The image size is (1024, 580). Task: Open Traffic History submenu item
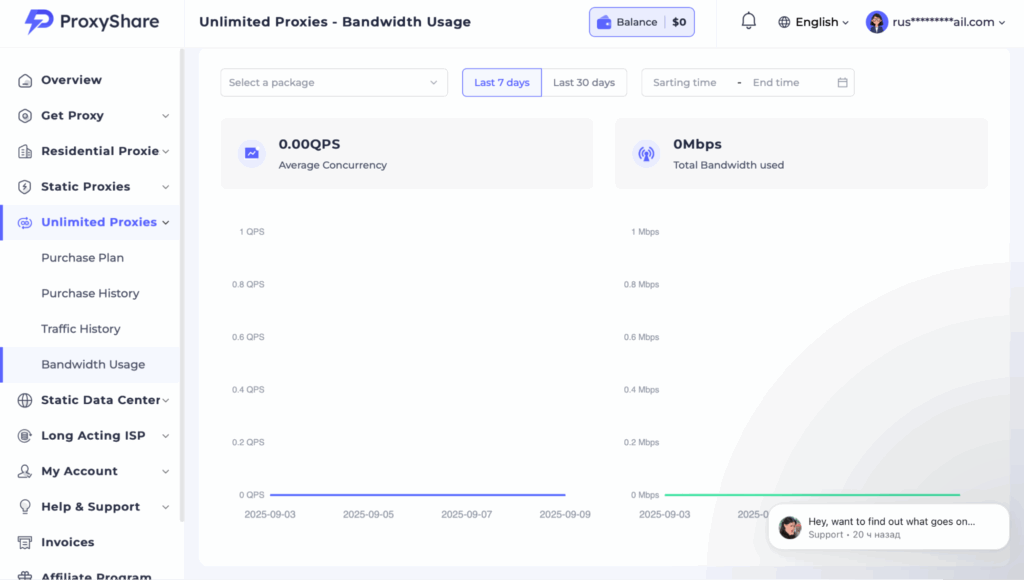coord(90,329)
